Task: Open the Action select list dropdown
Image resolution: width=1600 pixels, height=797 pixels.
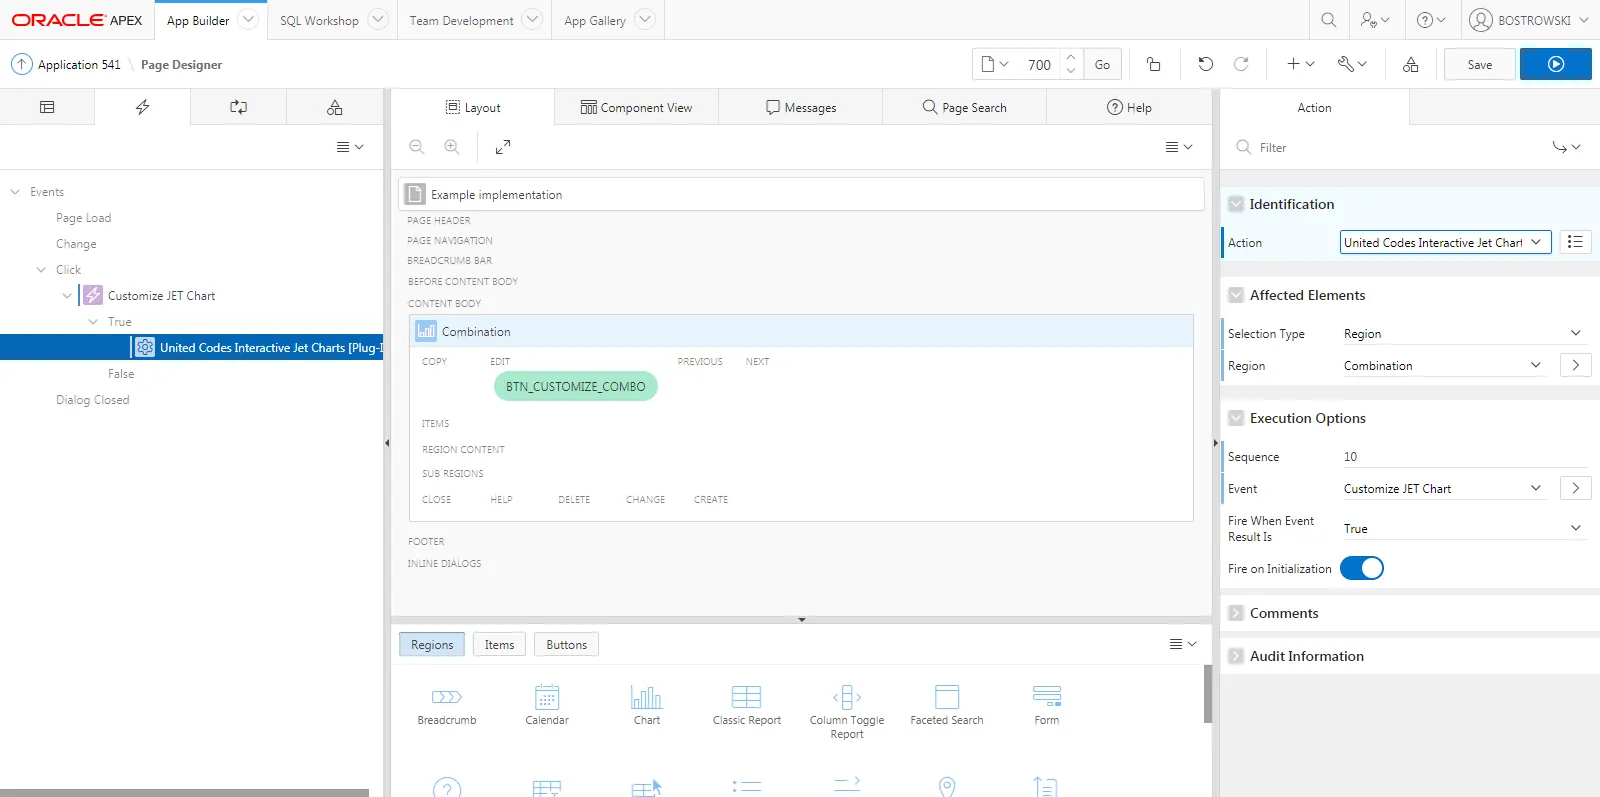Action: click(x=1445, y=242)
